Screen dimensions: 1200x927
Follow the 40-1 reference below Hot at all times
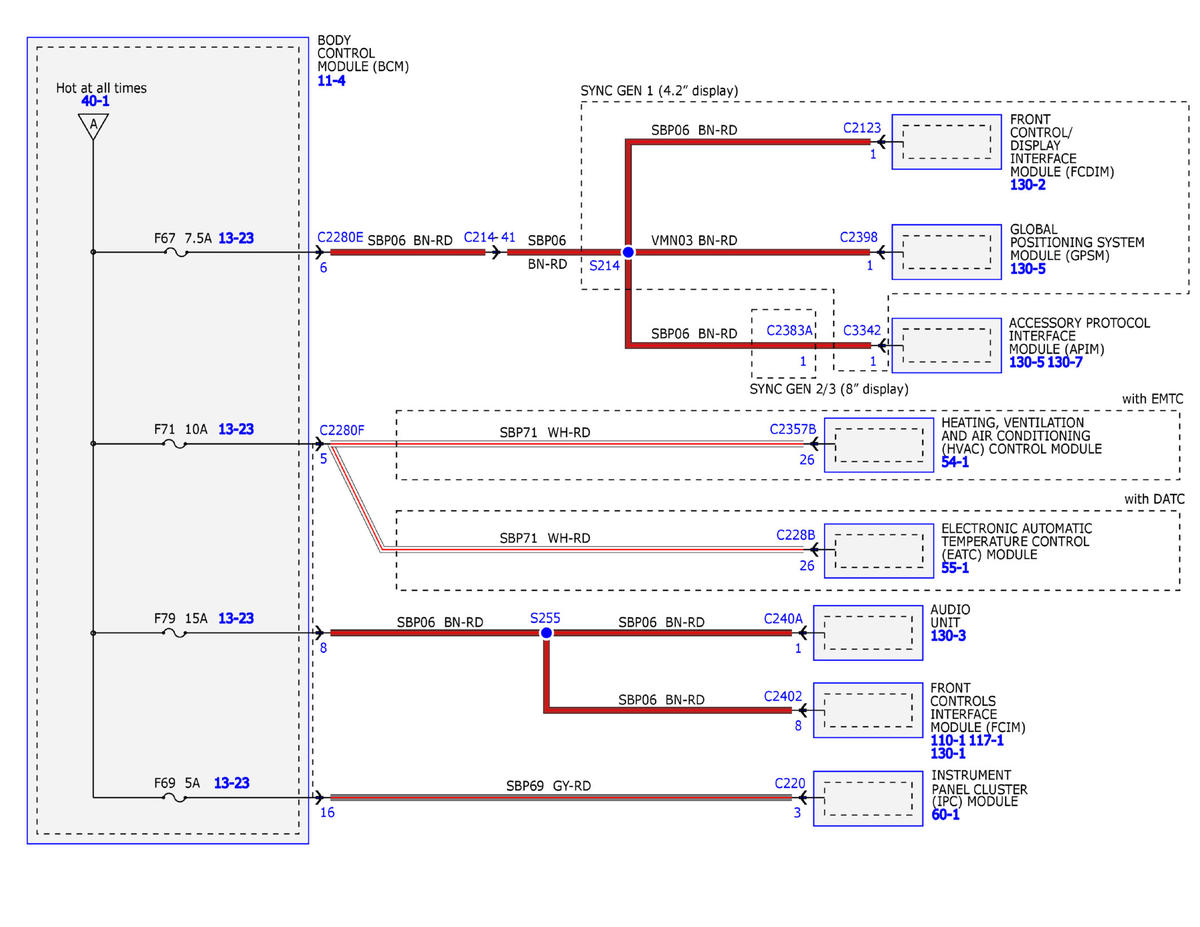click(x=96, y=101)
